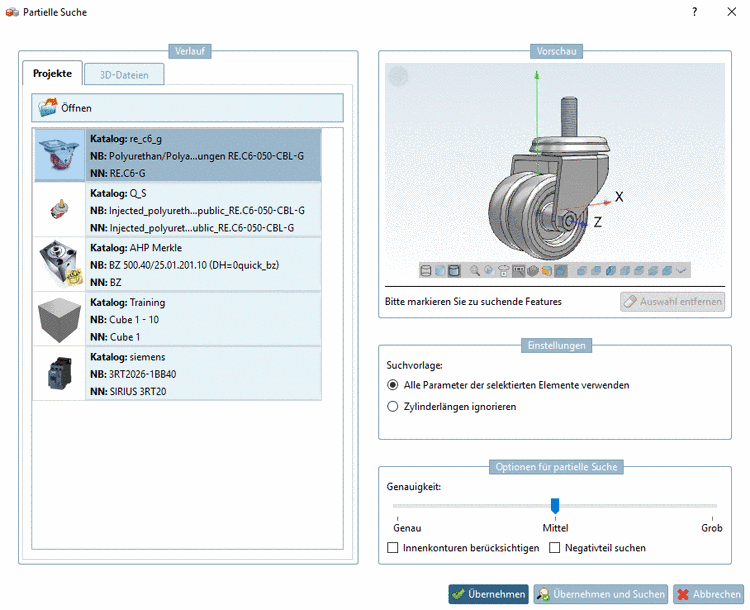Click the Übernehmen button
The height and width of the screenshot is (610, 750).
488,594
